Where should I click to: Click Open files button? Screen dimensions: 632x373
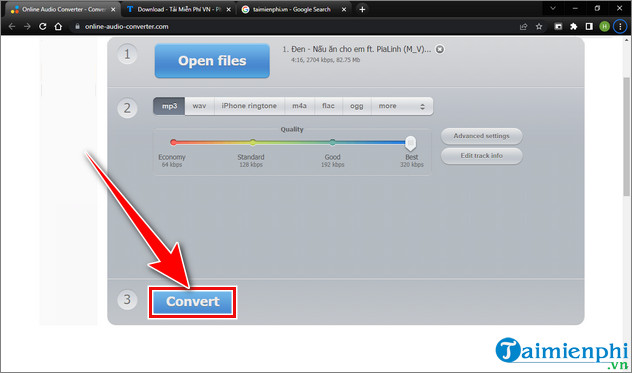pyautogui.click(x=212, y=61)
